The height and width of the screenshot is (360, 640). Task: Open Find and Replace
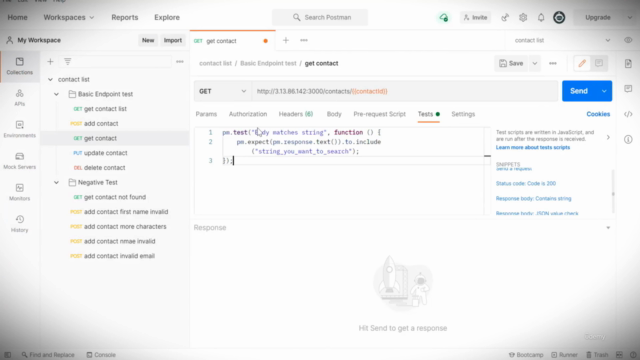(48, 355)
